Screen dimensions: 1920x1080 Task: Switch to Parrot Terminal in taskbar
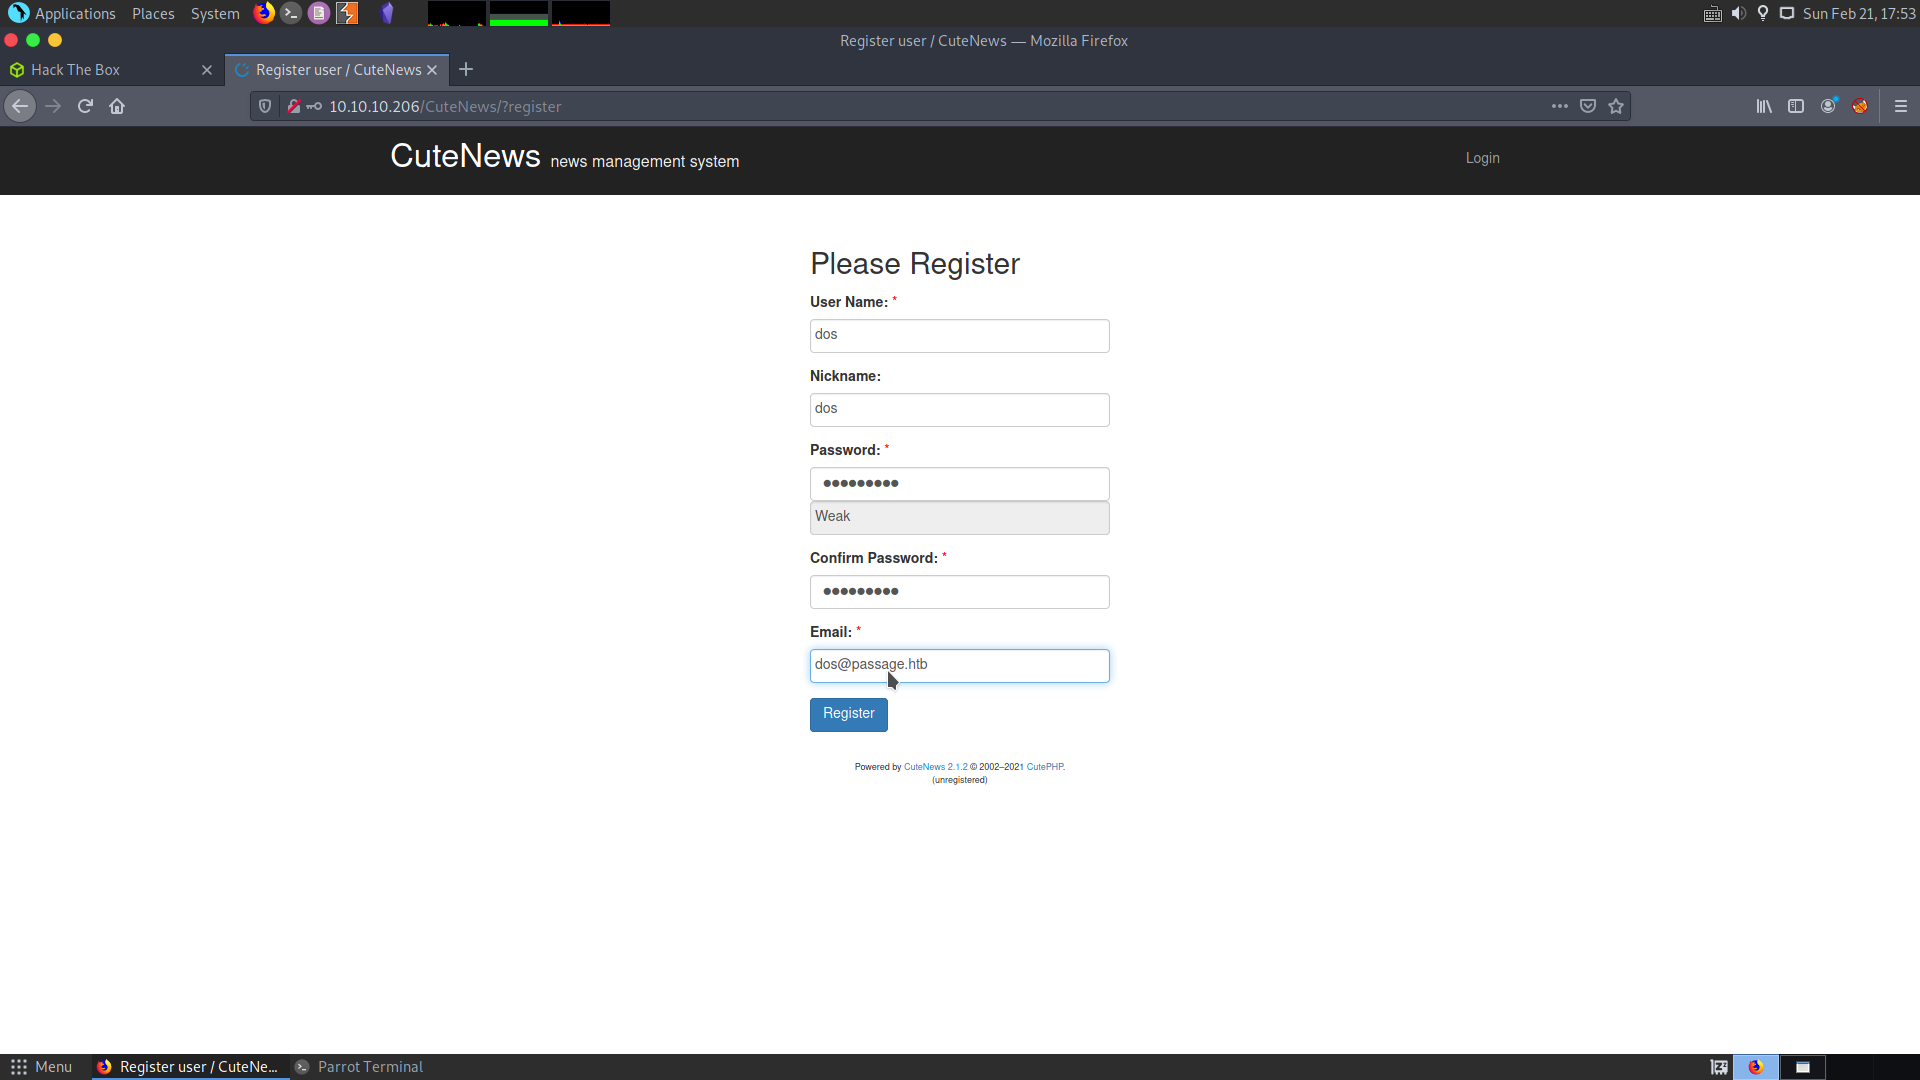point(369,1067)
